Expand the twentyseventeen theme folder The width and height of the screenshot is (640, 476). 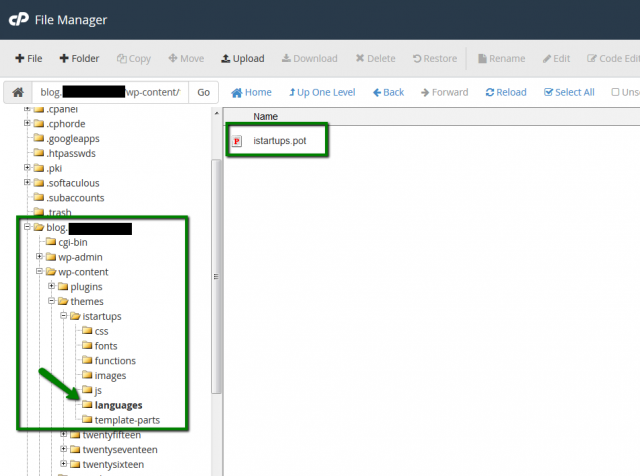pyautogui.click(x=64, y=449)
